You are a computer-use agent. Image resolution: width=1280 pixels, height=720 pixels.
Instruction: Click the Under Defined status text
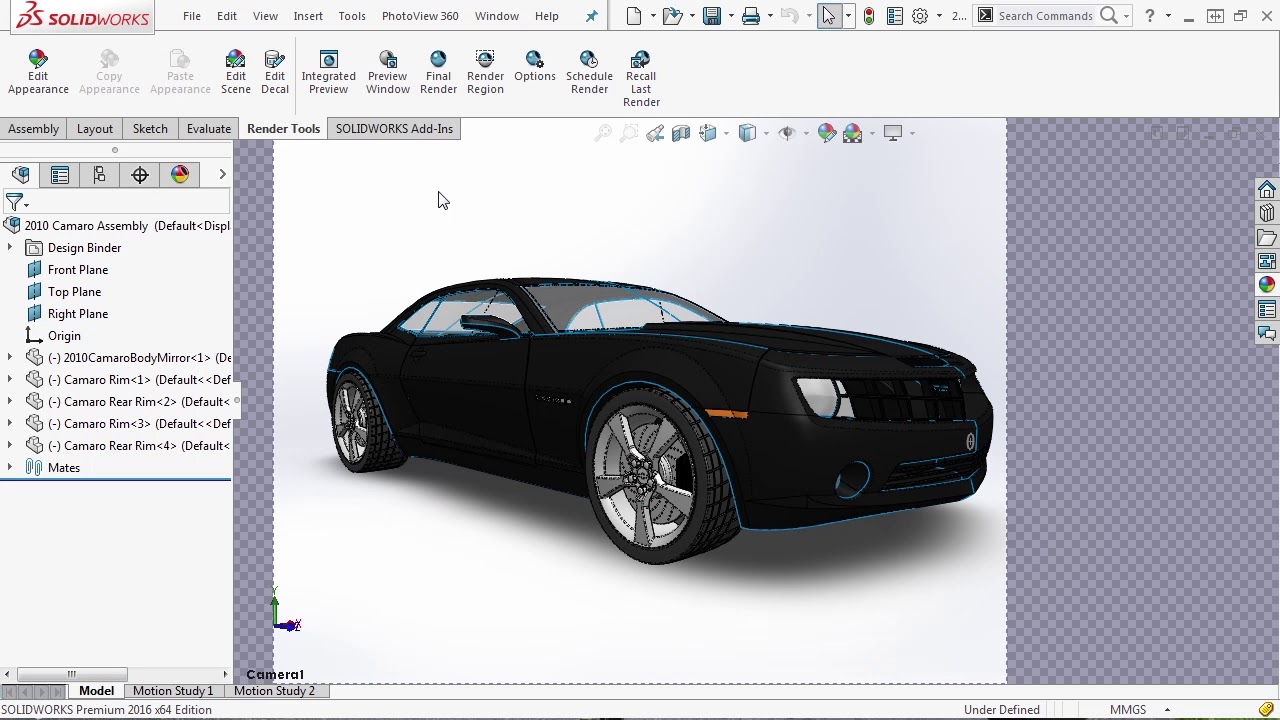pos(1001,710)
